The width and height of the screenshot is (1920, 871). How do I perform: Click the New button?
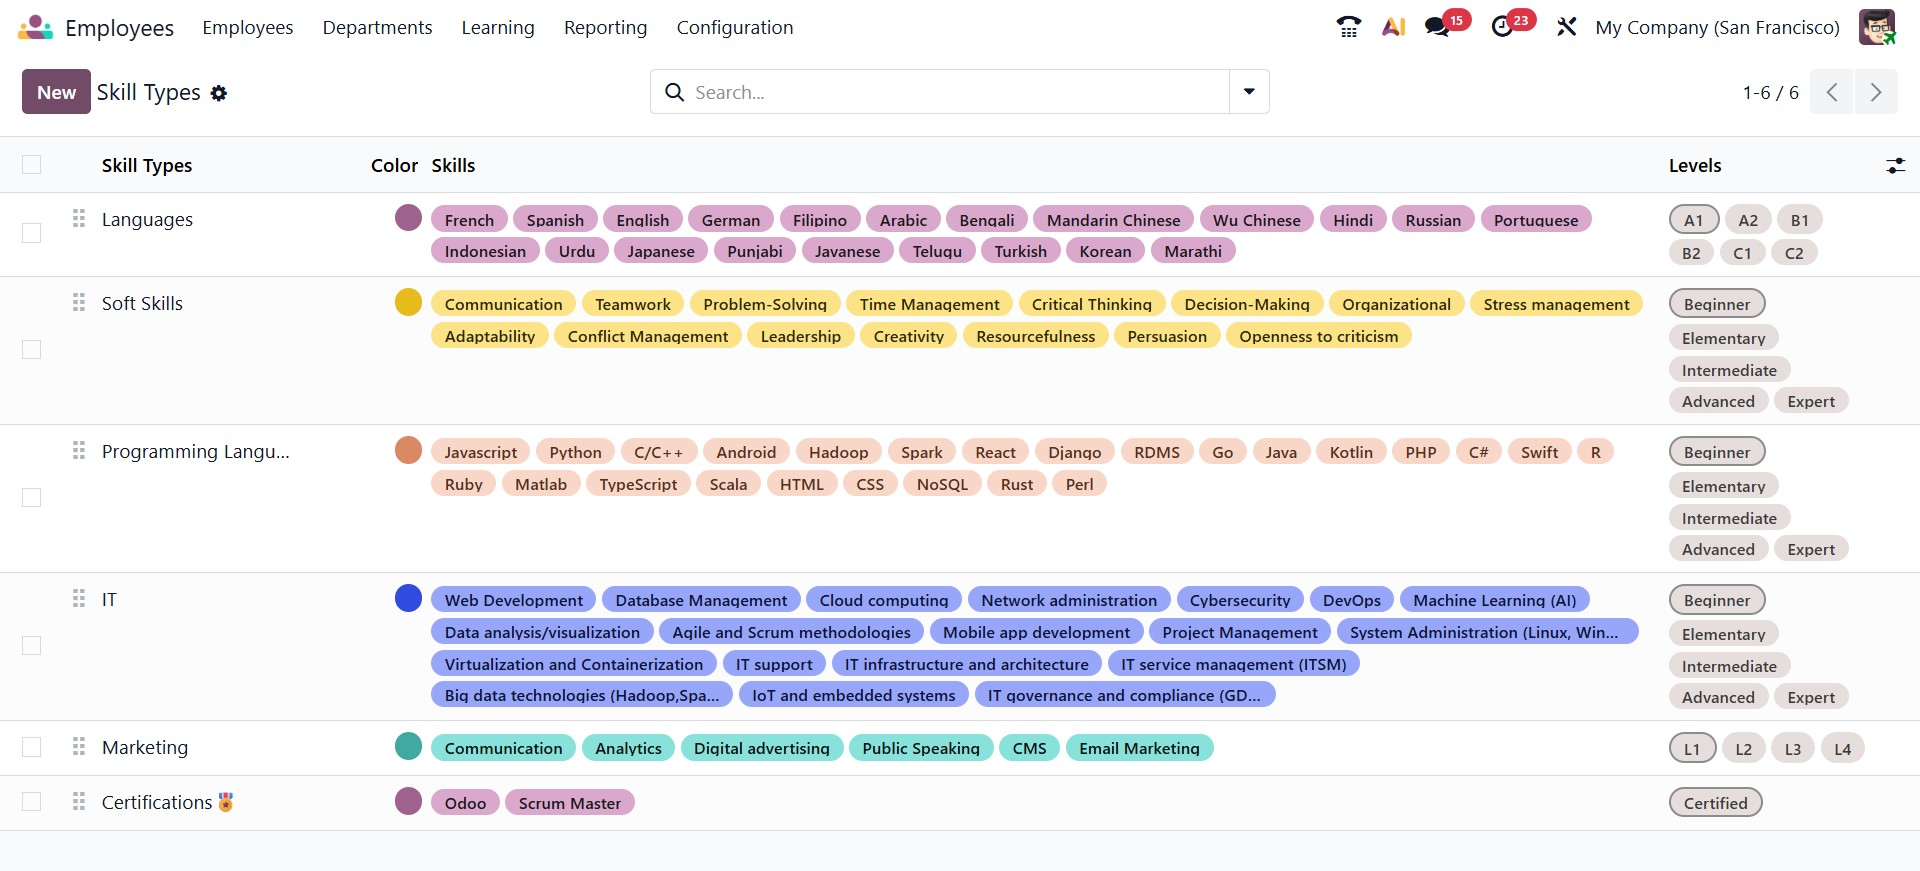pos(56,92)
